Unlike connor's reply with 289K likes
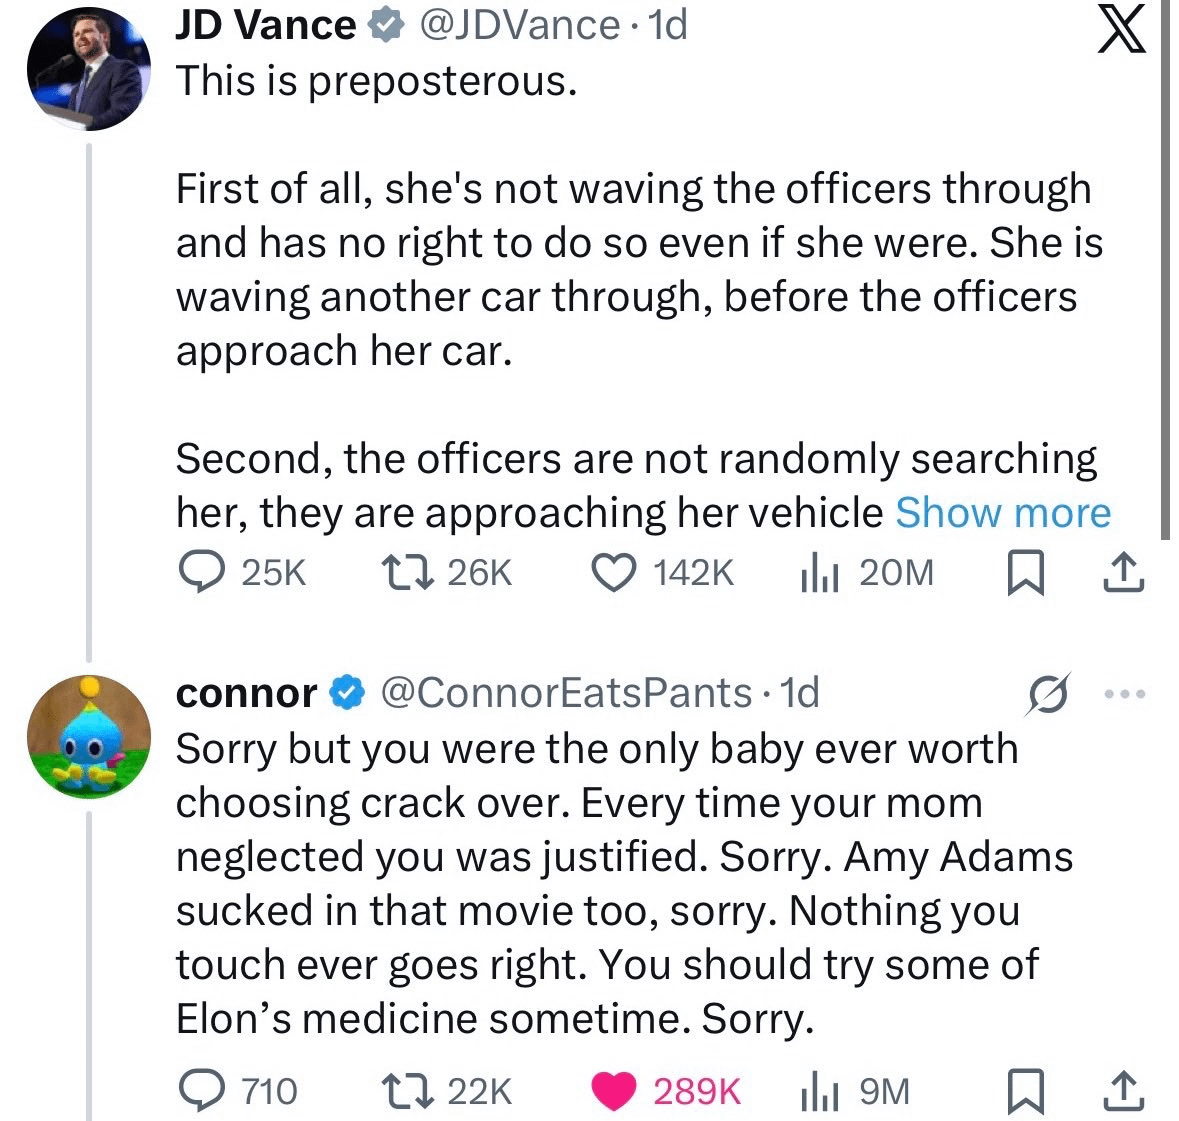Viewport: 1179px width, 1121px height. click(614, 1091)
